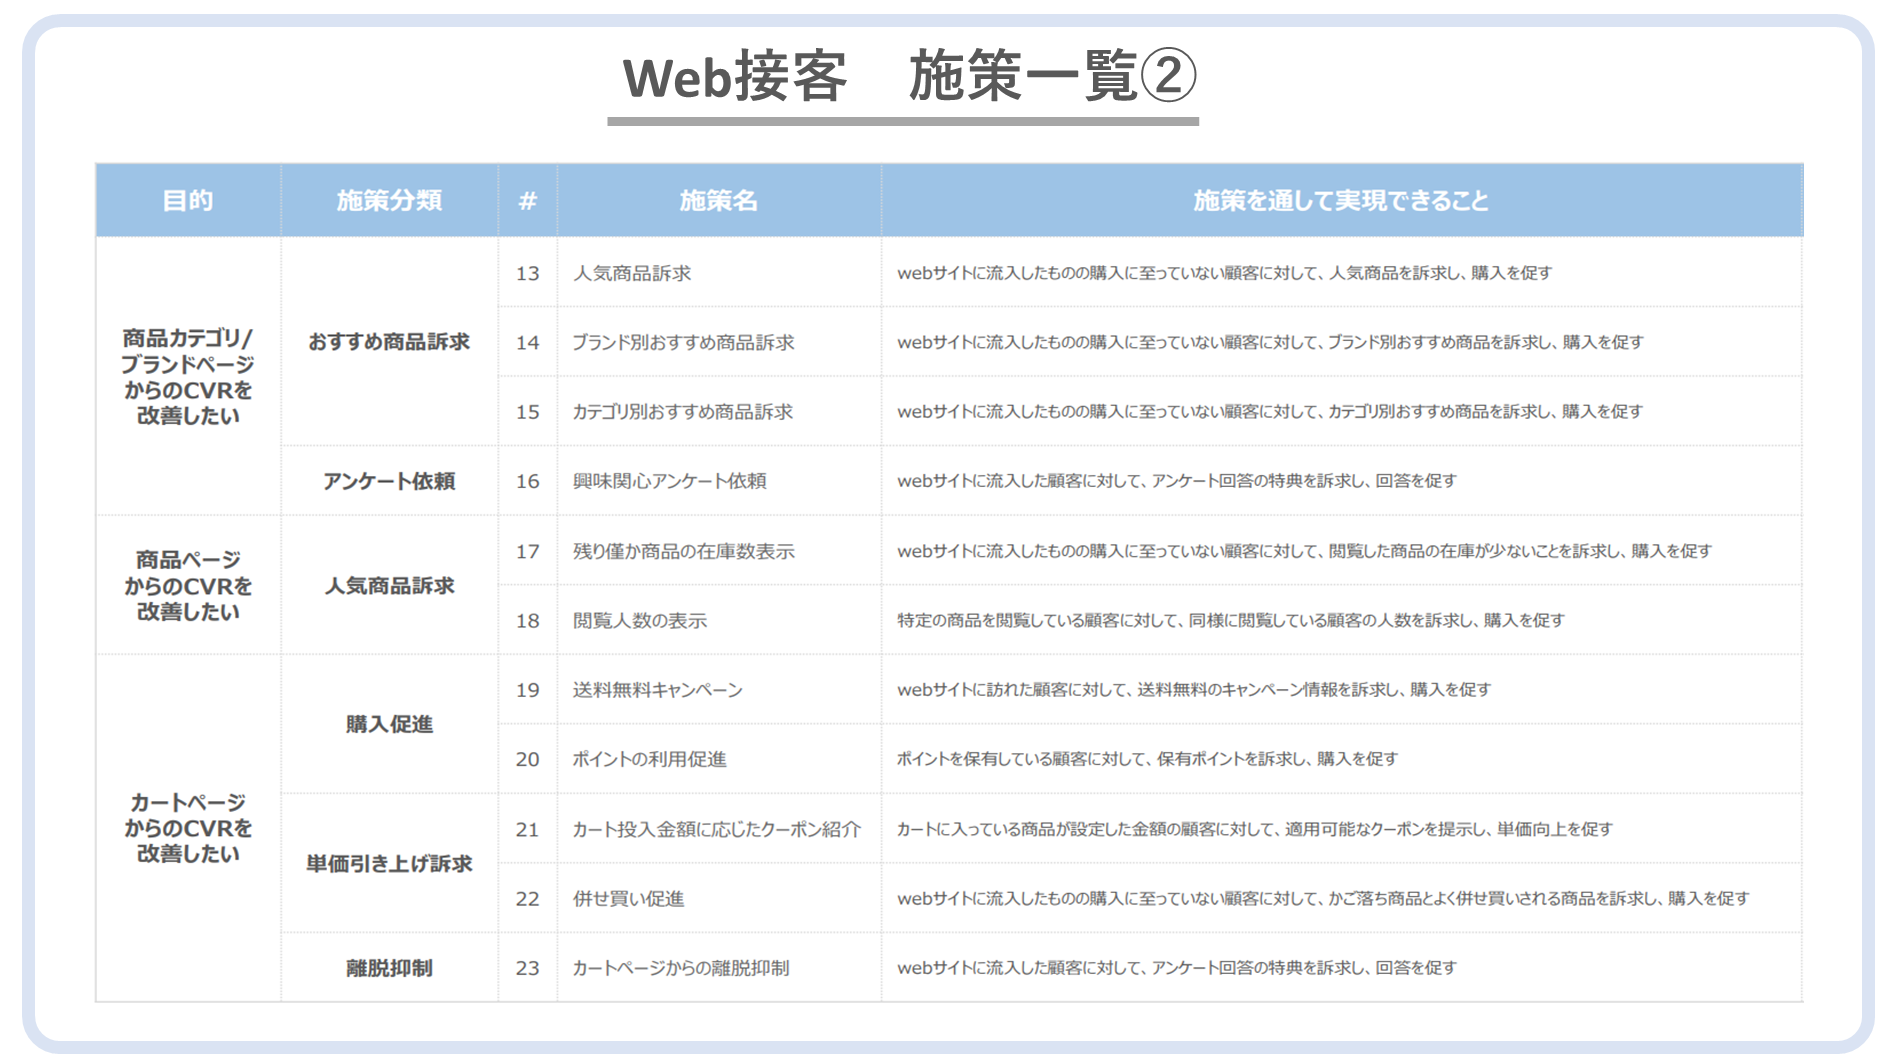Click 残り僅か商品の在庫数表示 measure name

683,551
